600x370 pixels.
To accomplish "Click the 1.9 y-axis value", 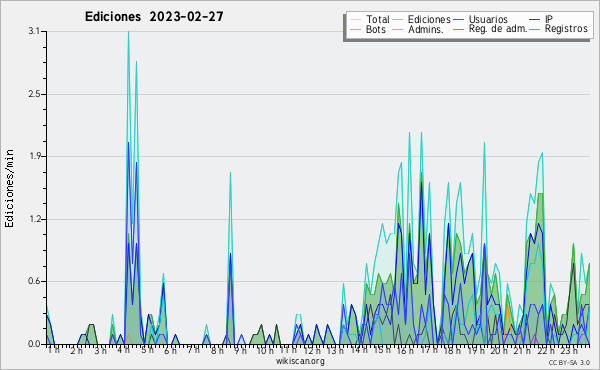I will [x=34, y=156].
